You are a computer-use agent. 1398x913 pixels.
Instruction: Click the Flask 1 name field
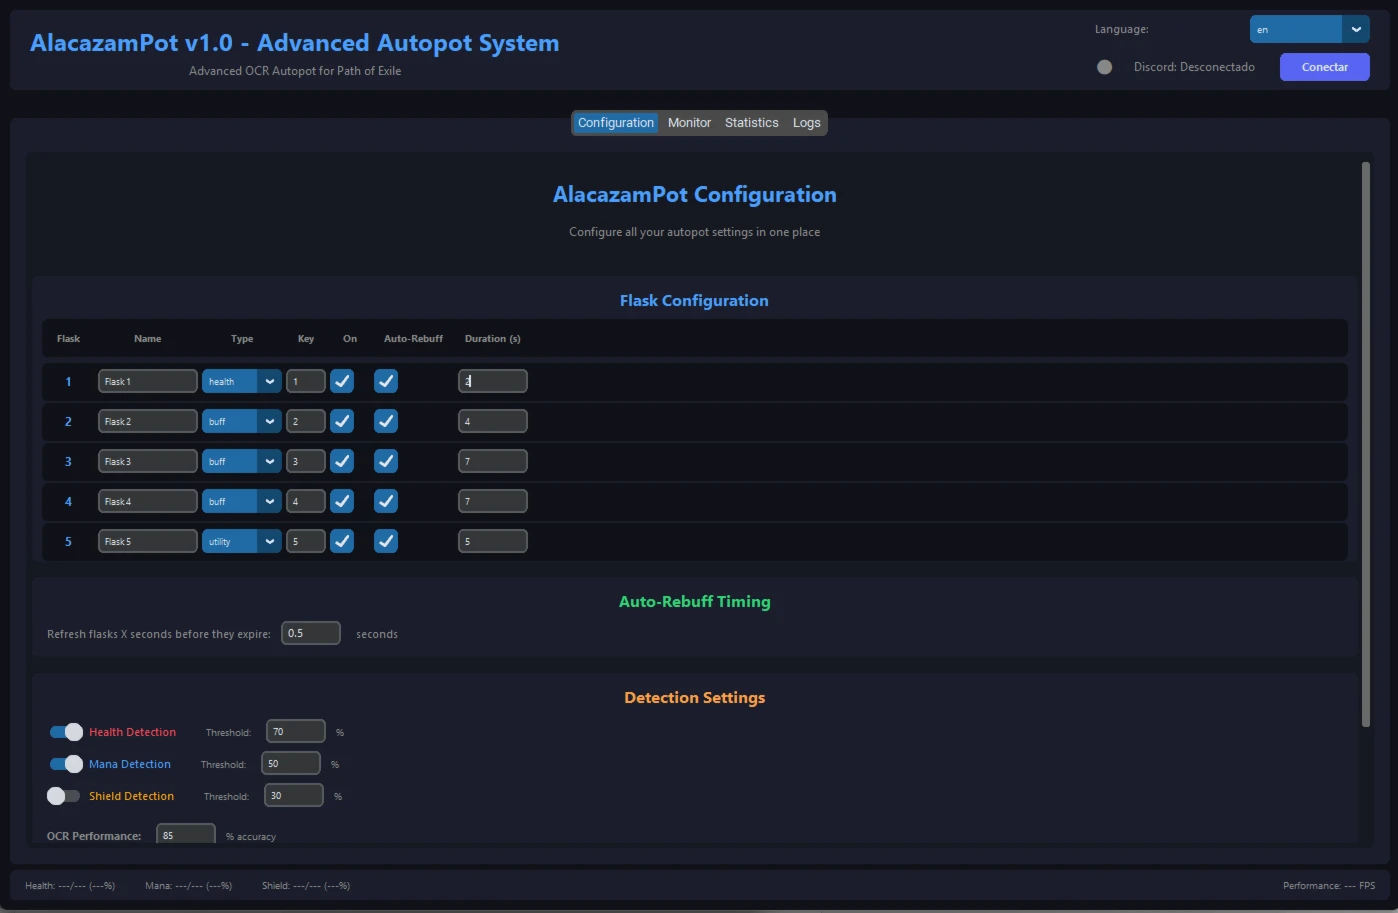(x=148, y=381)
